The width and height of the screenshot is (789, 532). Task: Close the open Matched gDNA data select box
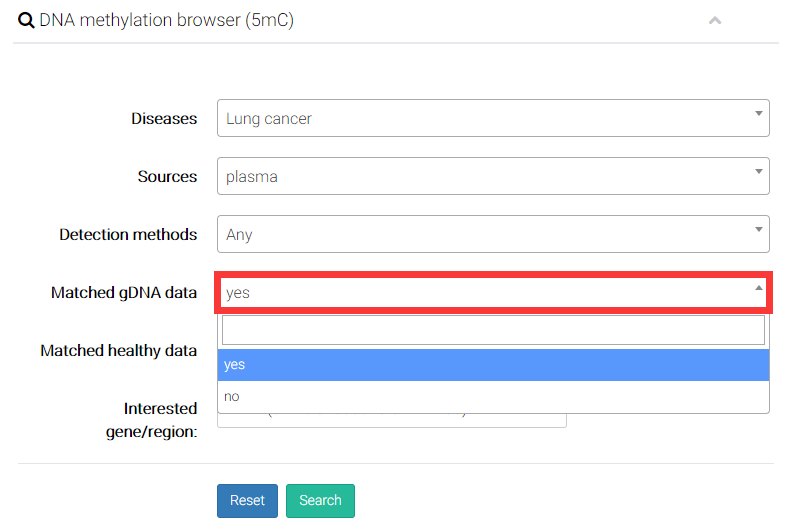(x=480, y=293)
